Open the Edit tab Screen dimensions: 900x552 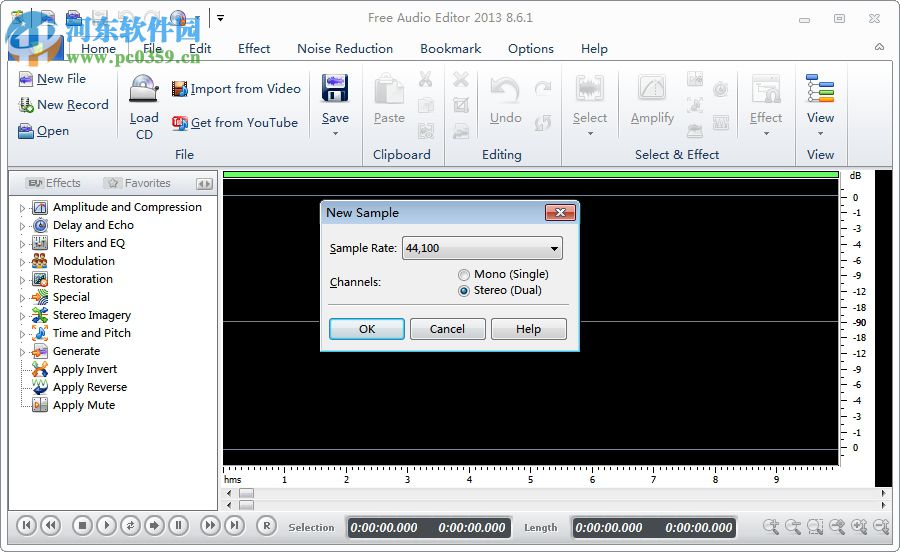click(x=200, y=49)
